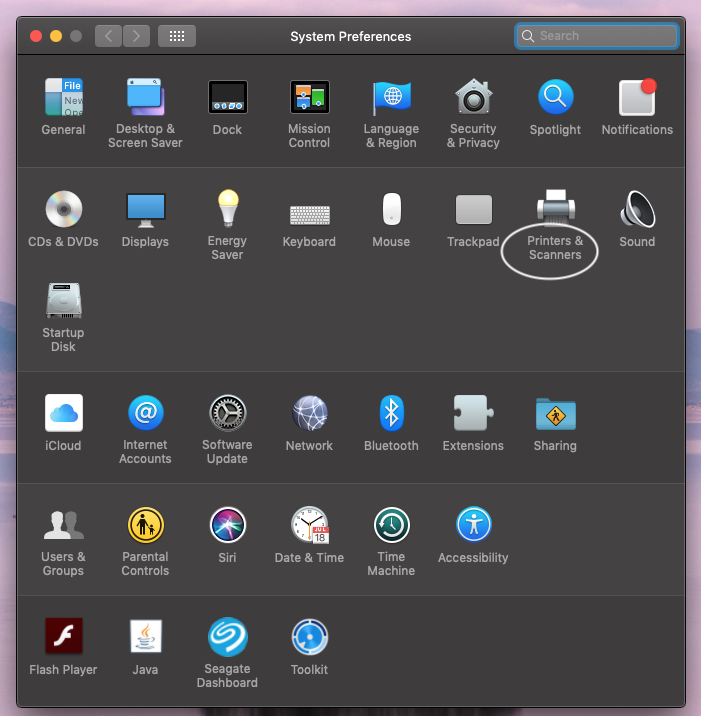
Task: Open Java control panel
Action: tap(145, 636)
